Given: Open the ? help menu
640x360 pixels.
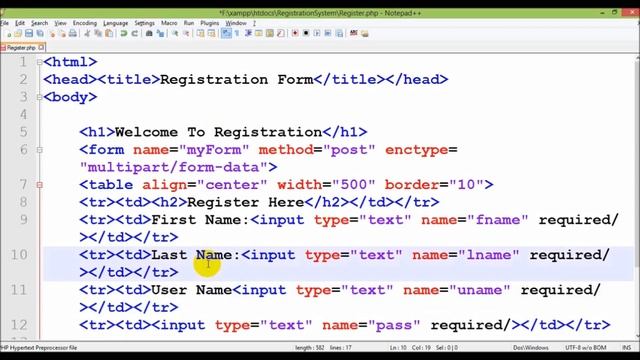Looking at the screenshot, I should (x=254, y=23).
